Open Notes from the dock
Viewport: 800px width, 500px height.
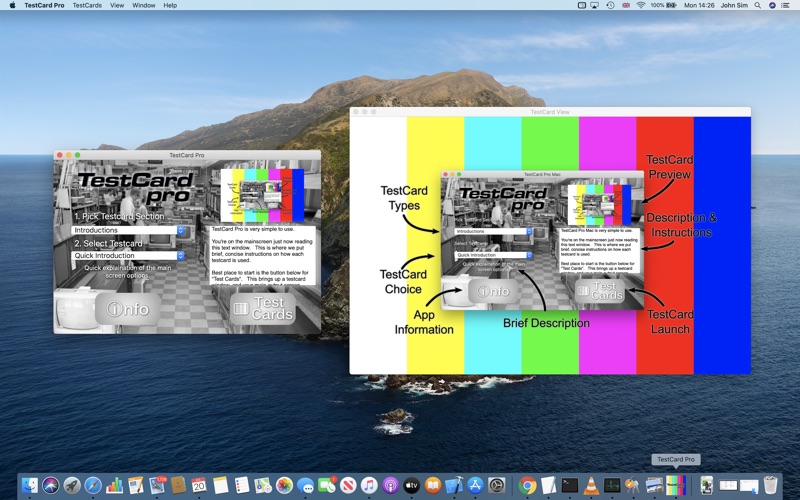coord(220,485)
